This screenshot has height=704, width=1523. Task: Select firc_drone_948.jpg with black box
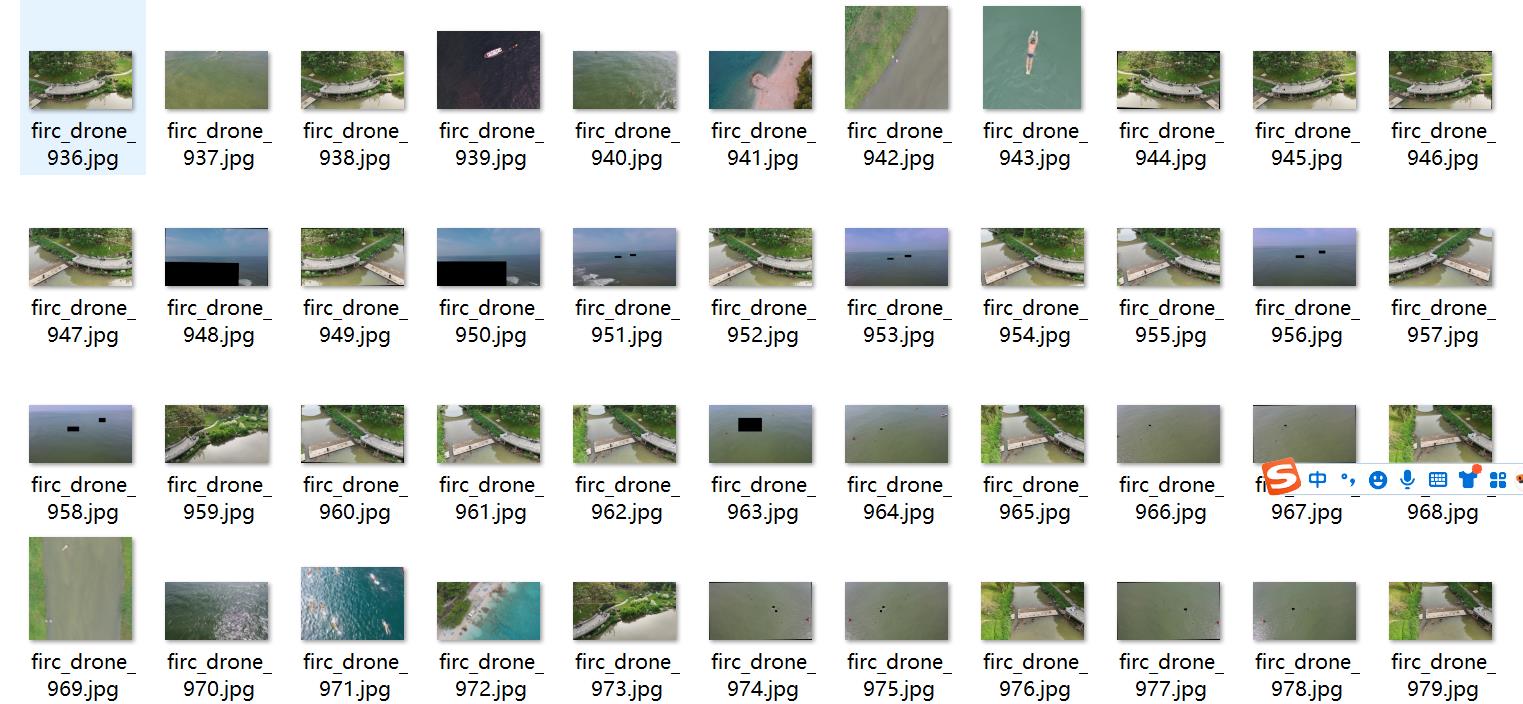pyautogui.click(x=217, y=257)
